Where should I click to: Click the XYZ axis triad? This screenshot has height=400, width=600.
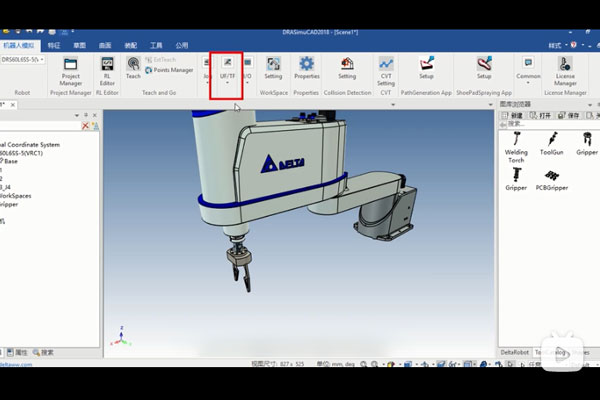click(x=121, y=337)
